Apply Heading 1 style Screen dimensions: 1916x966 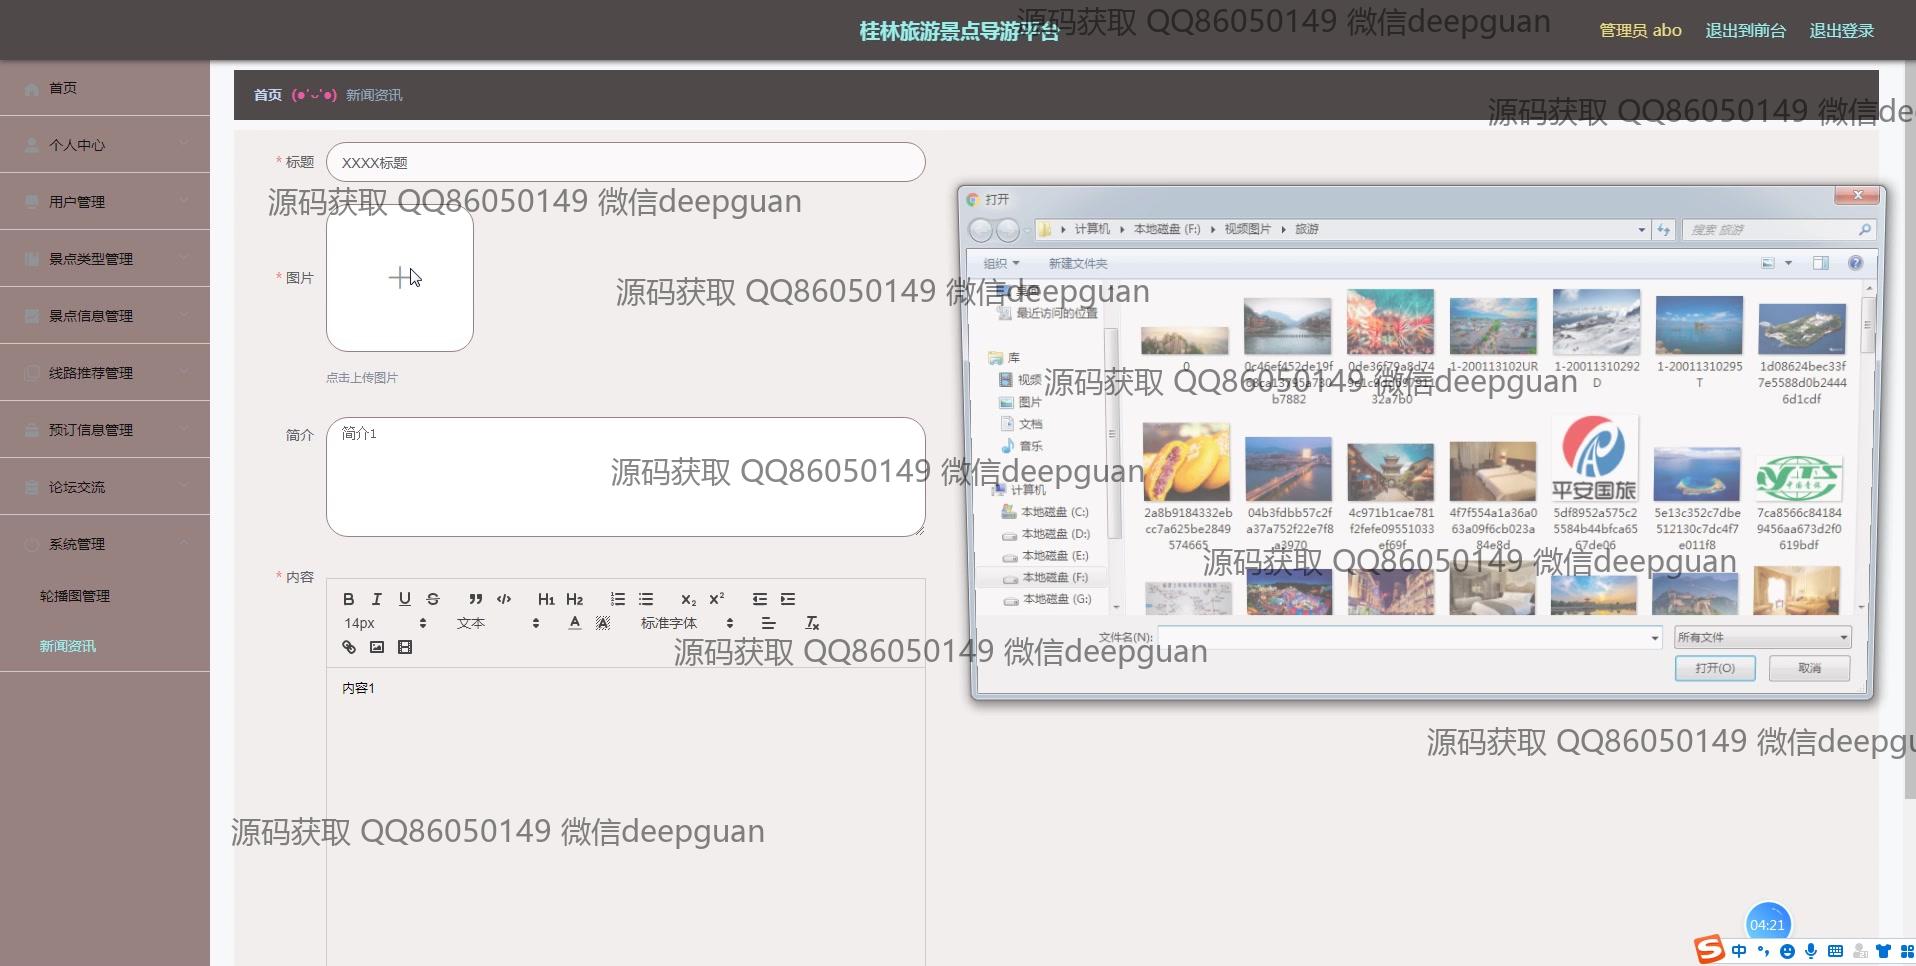[546, 599]
